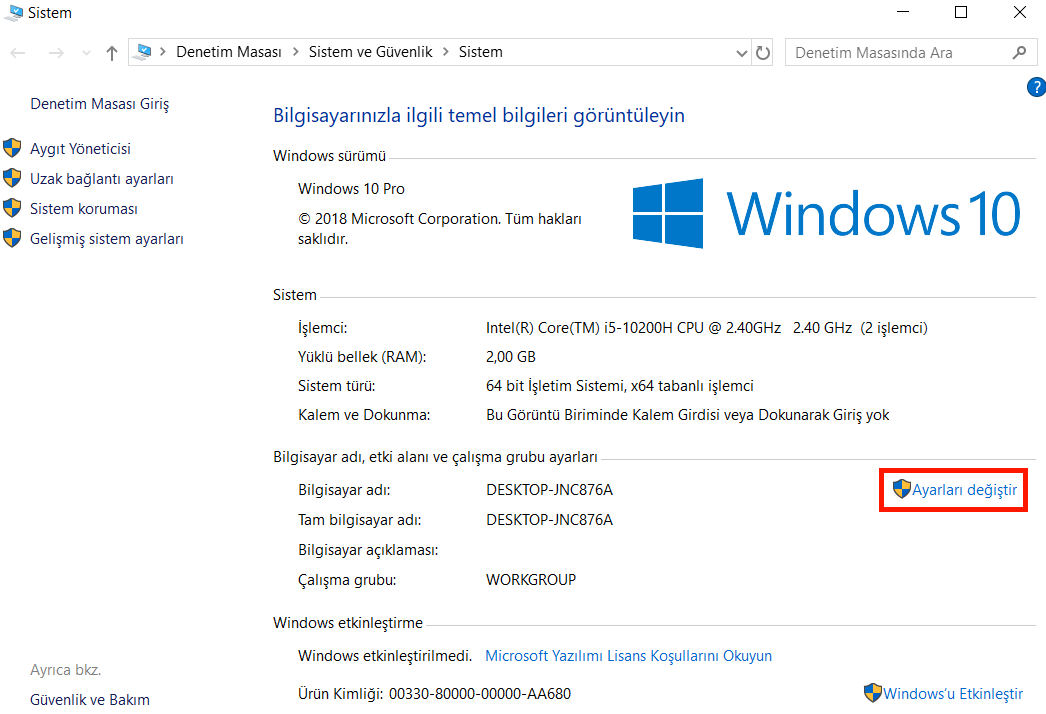Select the Windows etkinleştirilmedi status text
The width and height of the screenshot is (1046, 714).
tap(385, 656)
